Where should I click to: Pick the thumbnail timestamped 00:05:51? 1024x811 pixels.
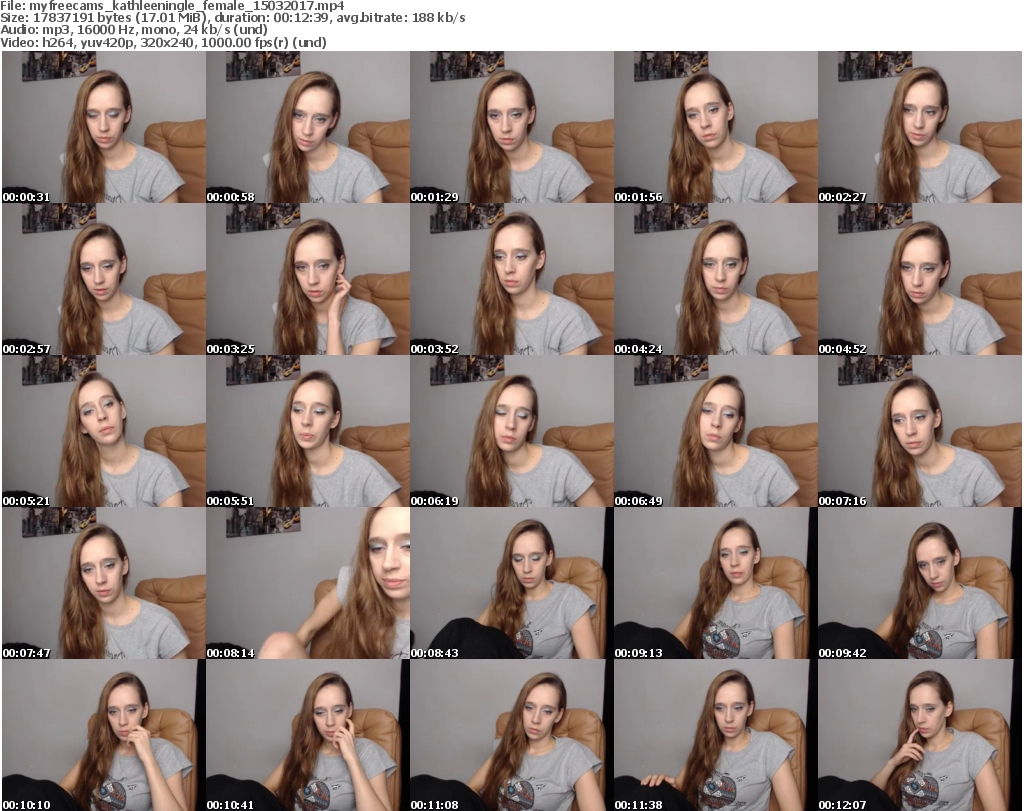[x=308, y=432]
